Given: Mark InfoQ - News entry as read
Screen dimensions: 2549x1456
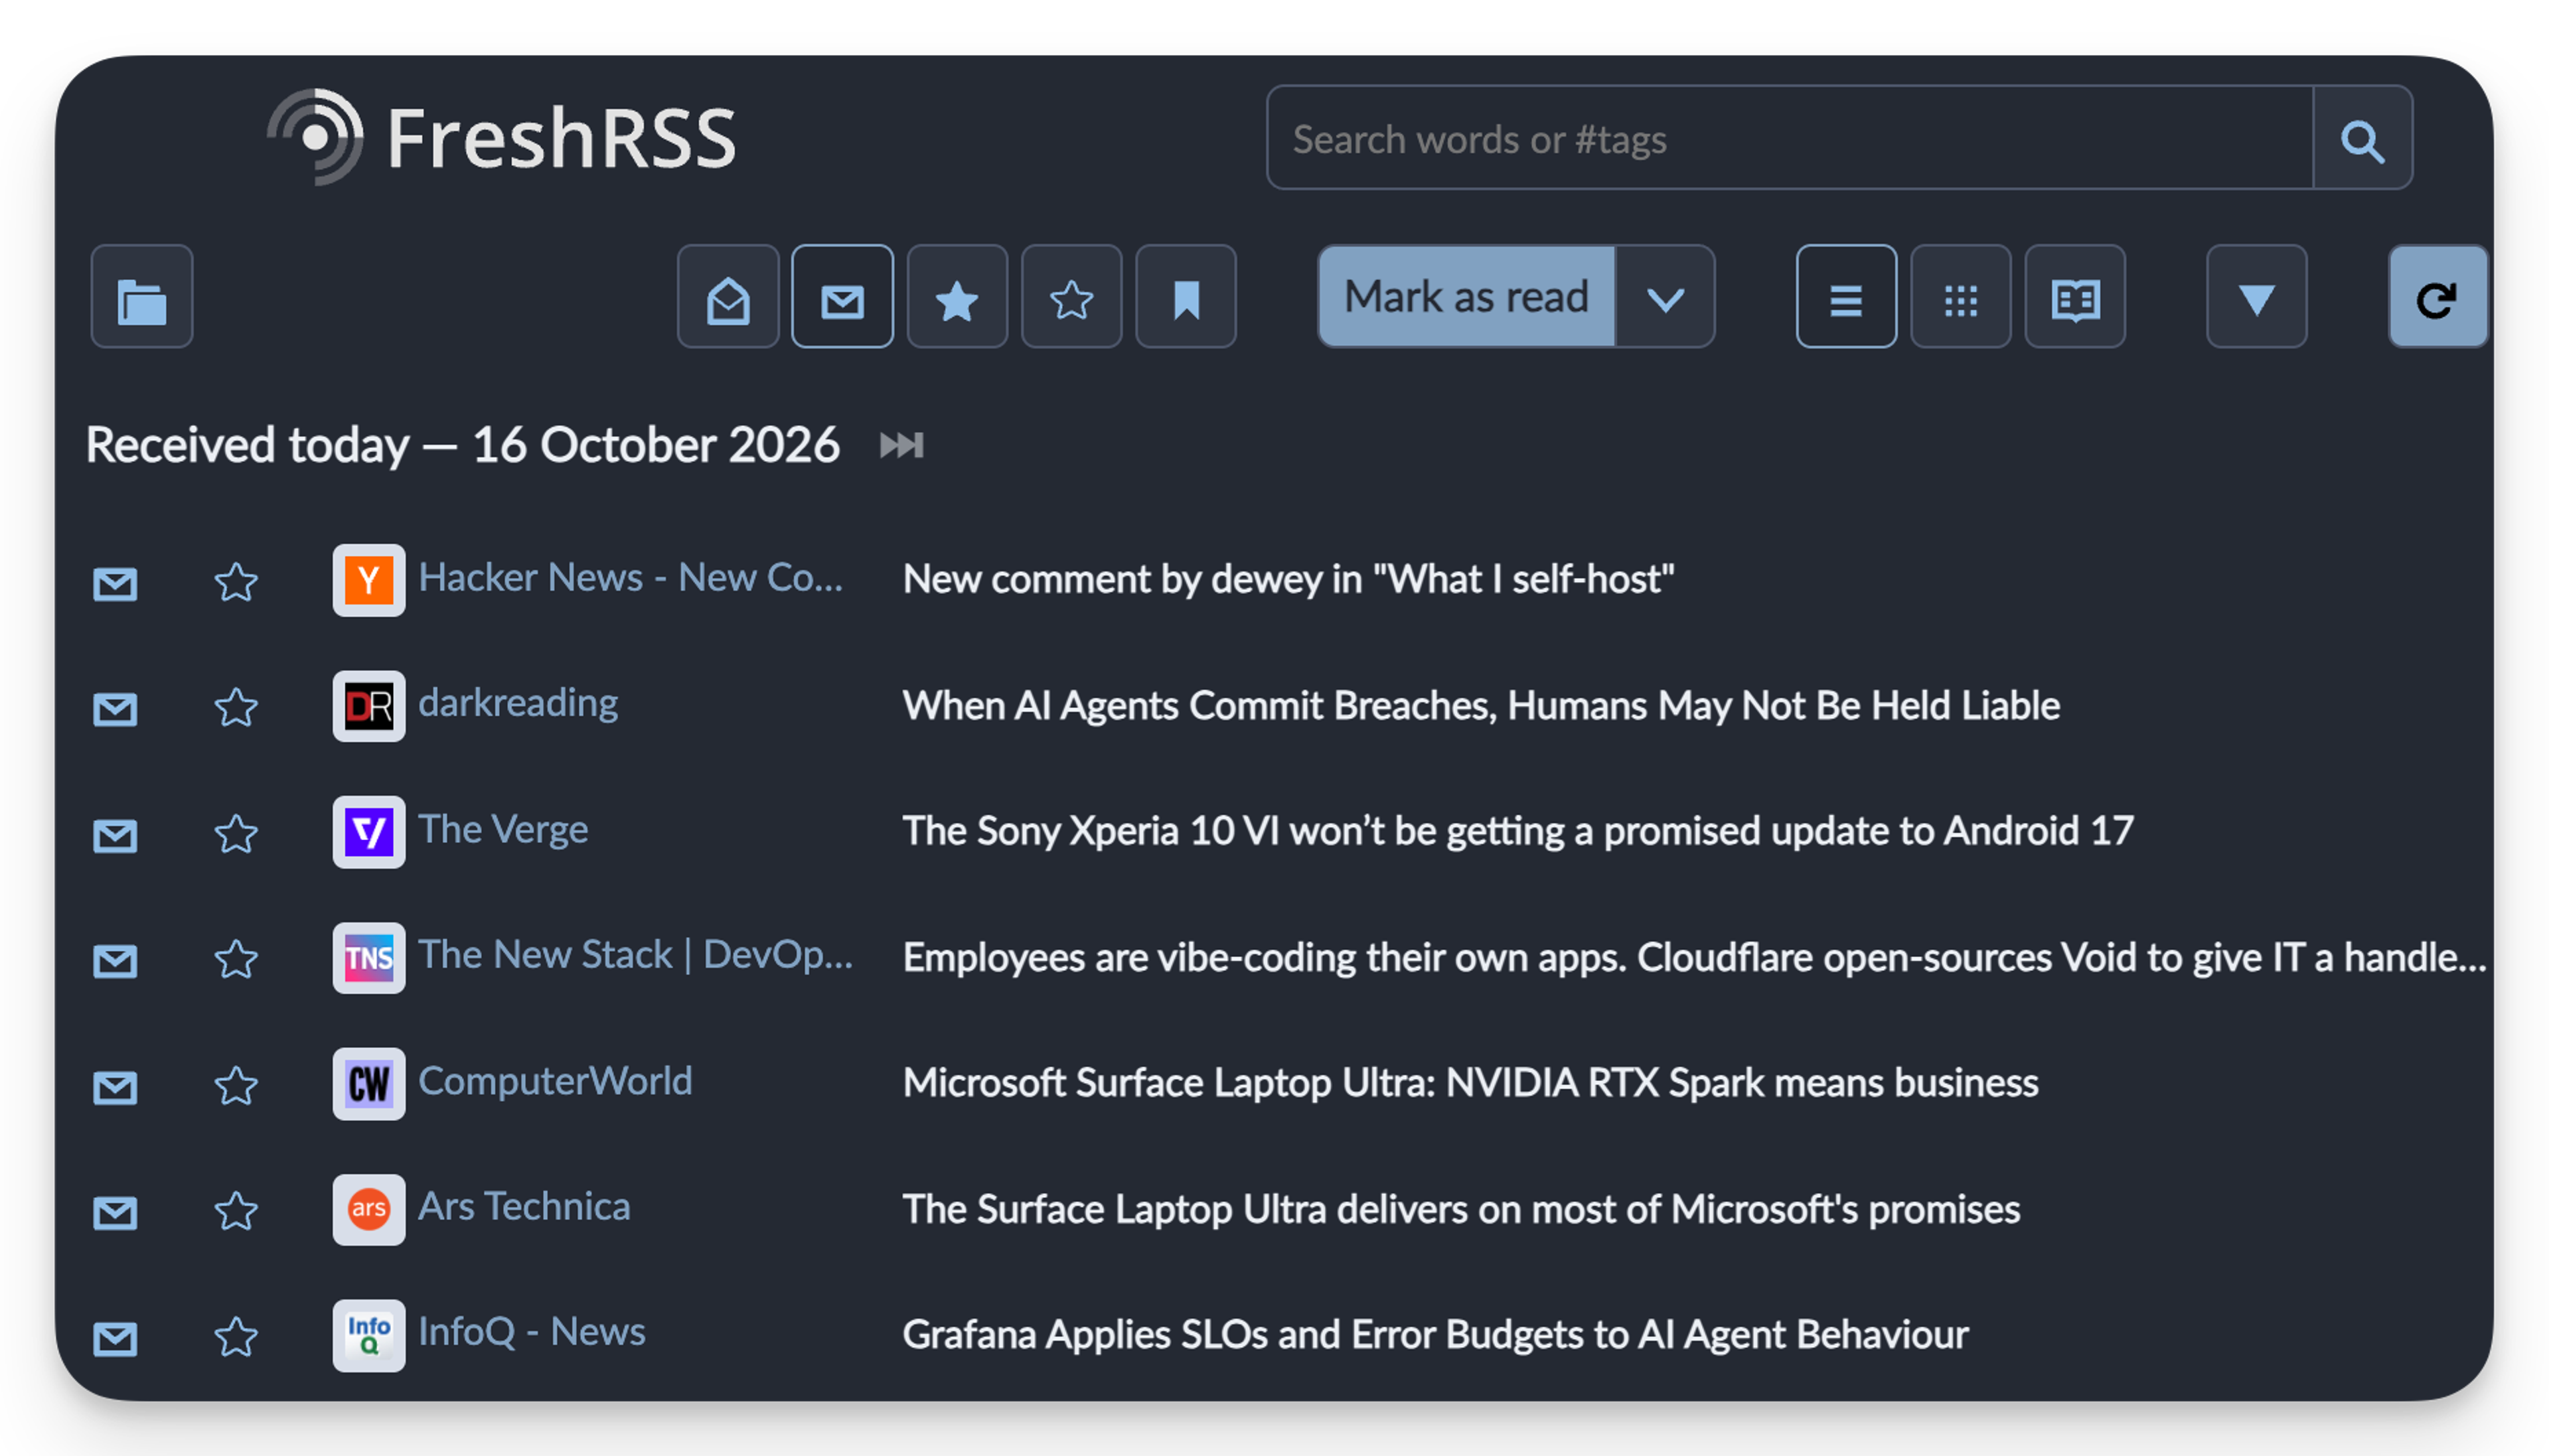Looking at the screenshot, I should pyautogui.click(x=115, y=1338).
